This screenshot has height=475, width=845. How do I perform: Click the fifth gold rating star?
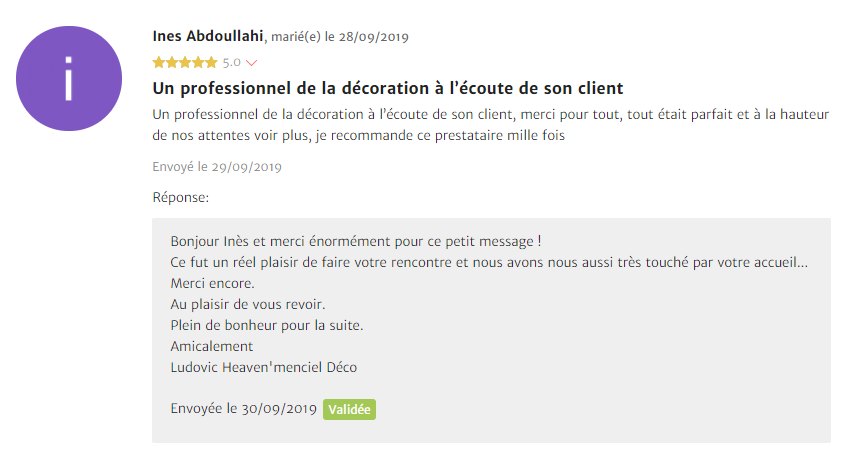click(211, 63)
